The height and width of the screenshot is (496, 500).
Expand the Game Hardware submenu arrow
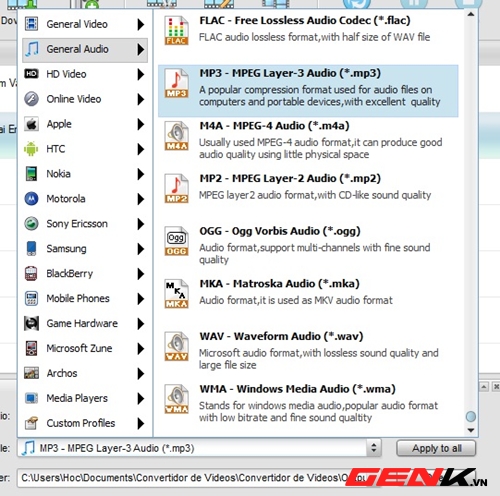point(141,323)
